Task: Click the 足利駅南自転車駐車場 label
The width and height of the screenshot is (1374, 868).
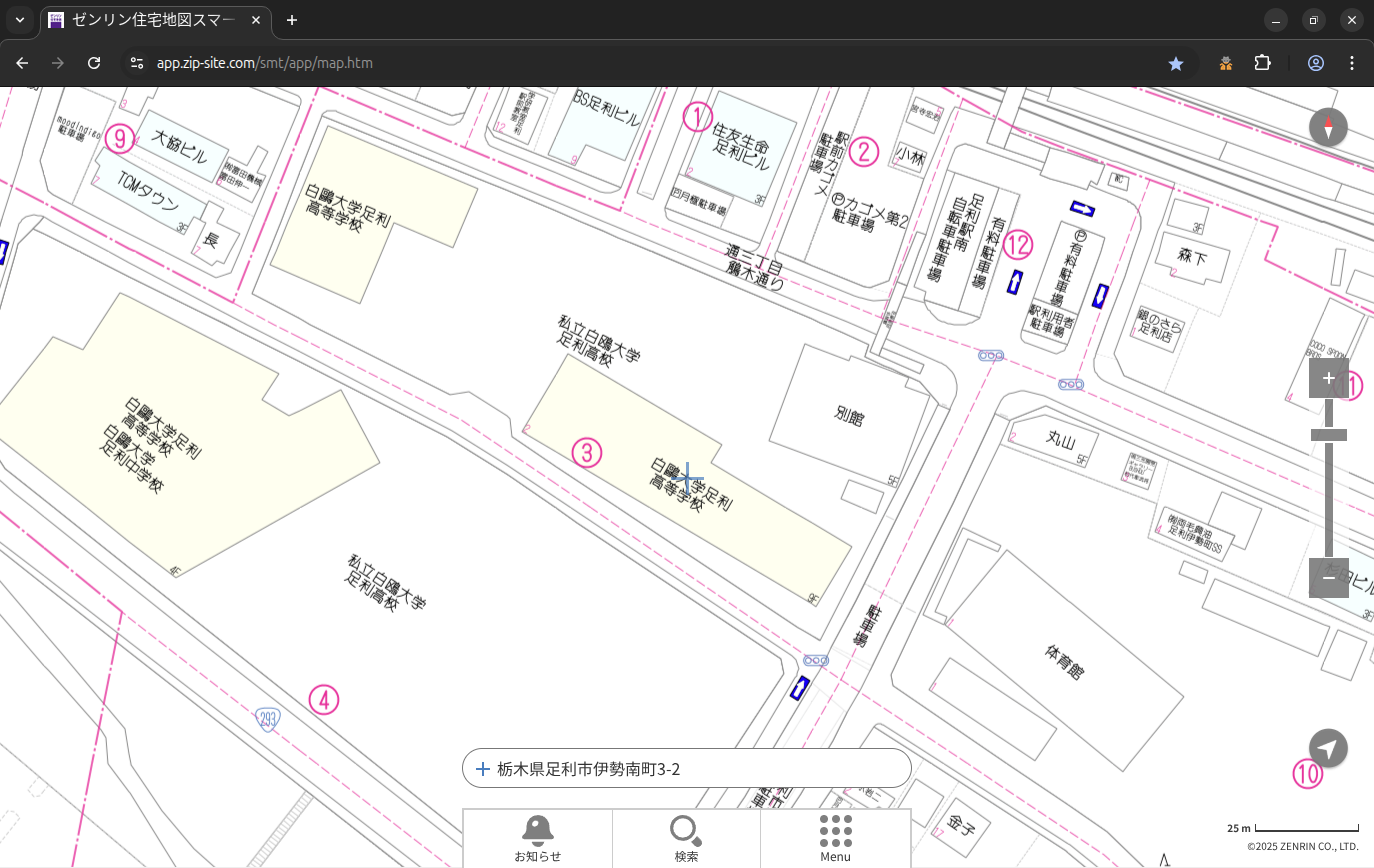Action: pyautogui.click(x=956, y=237)
